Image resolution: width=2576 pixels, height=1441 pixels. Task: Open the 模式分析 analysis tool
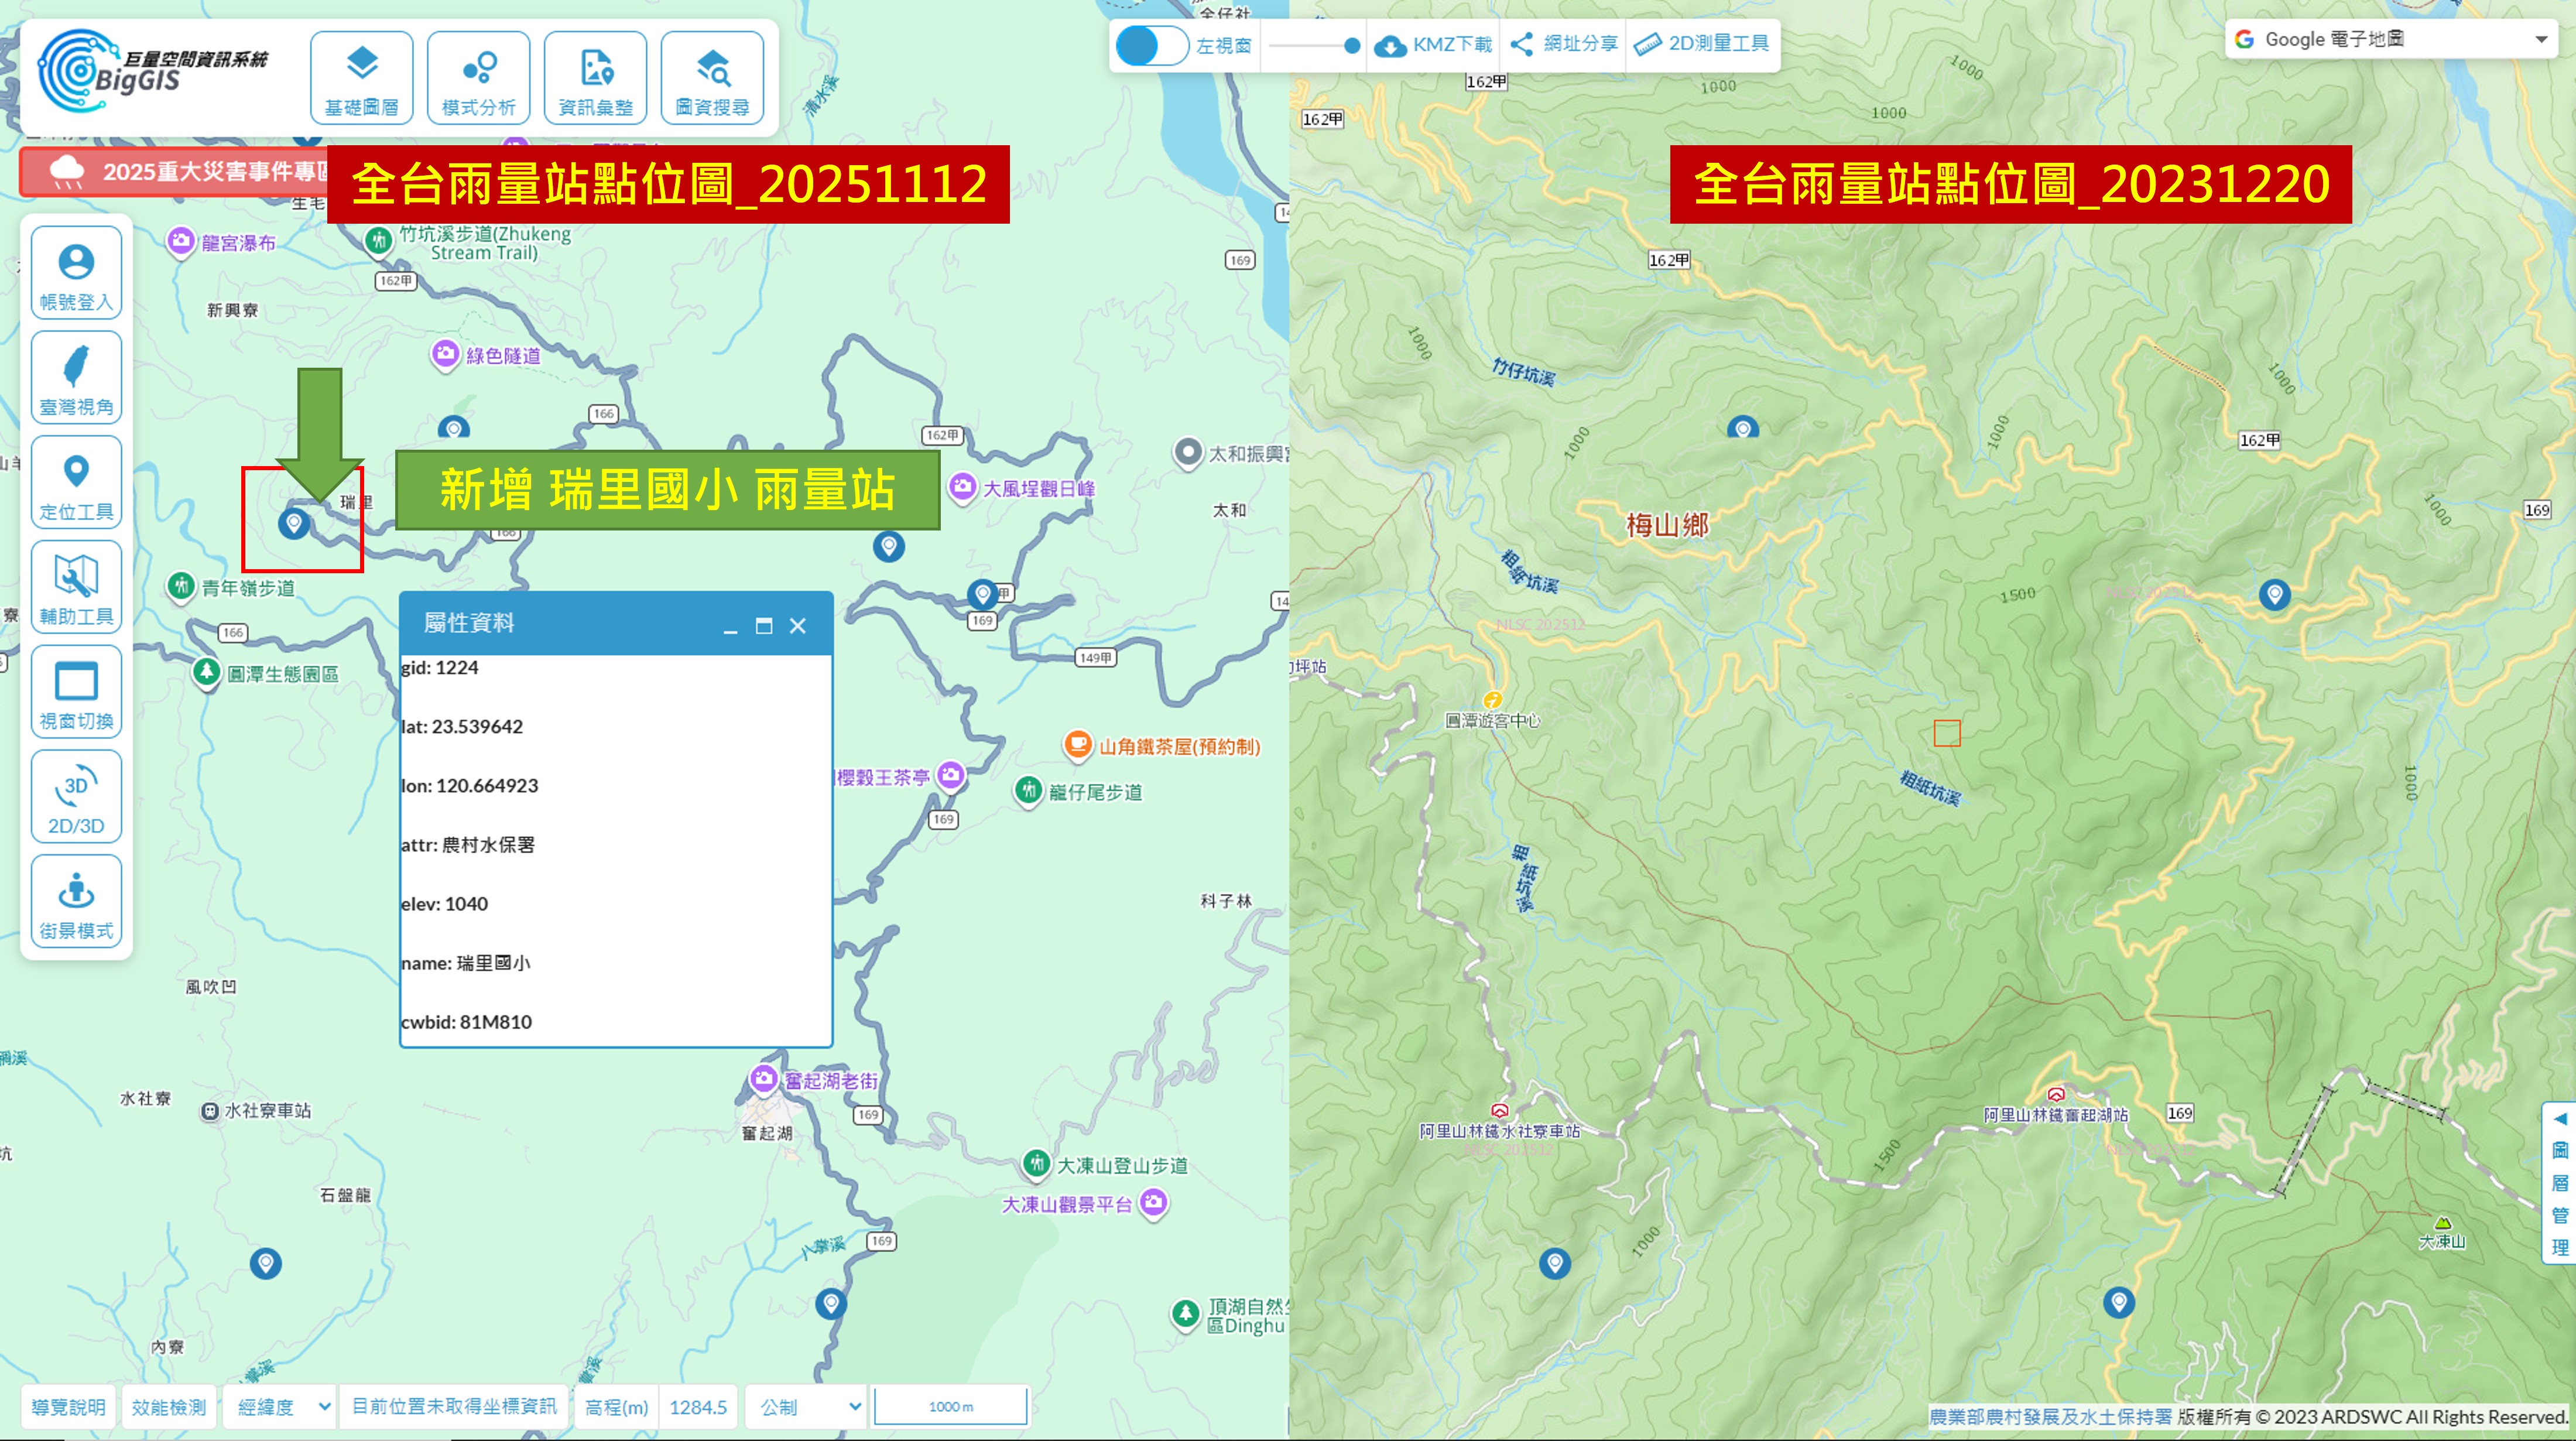click(x=478, y=78)
